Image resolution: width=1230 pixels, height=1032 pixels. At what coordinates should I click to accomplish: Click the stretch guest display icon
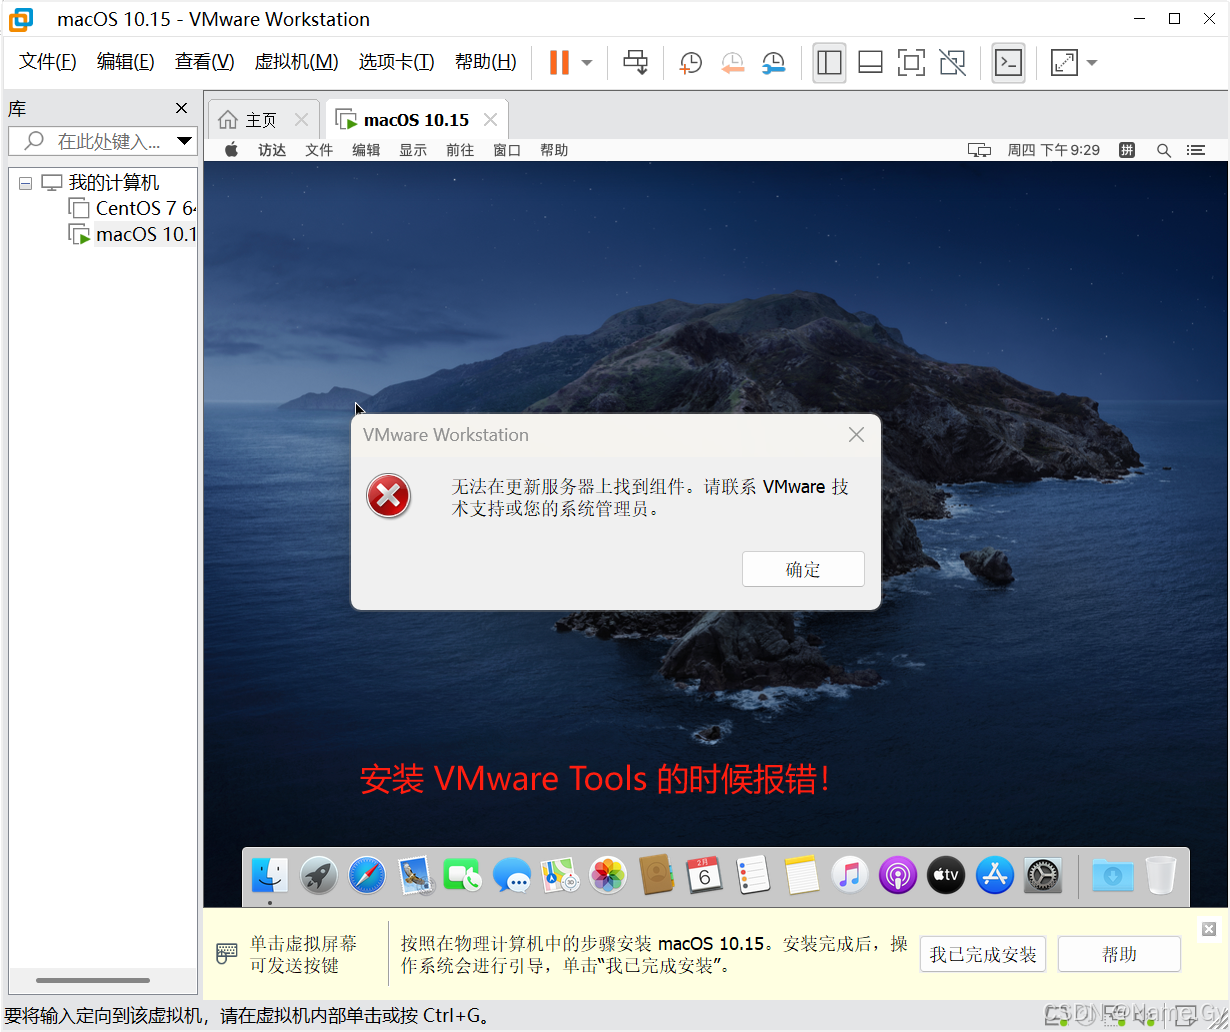click(x=1064, y=62)
